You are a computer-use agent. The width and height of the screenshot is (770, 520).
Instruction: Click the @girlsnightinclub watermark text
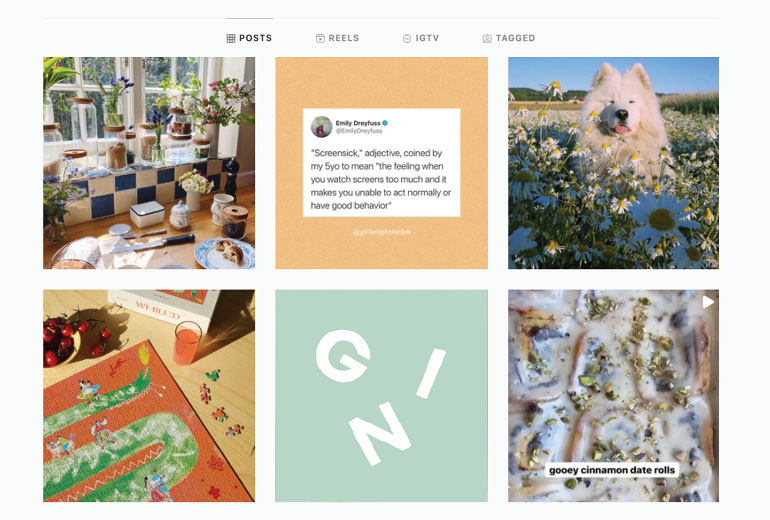click(382, 232)
